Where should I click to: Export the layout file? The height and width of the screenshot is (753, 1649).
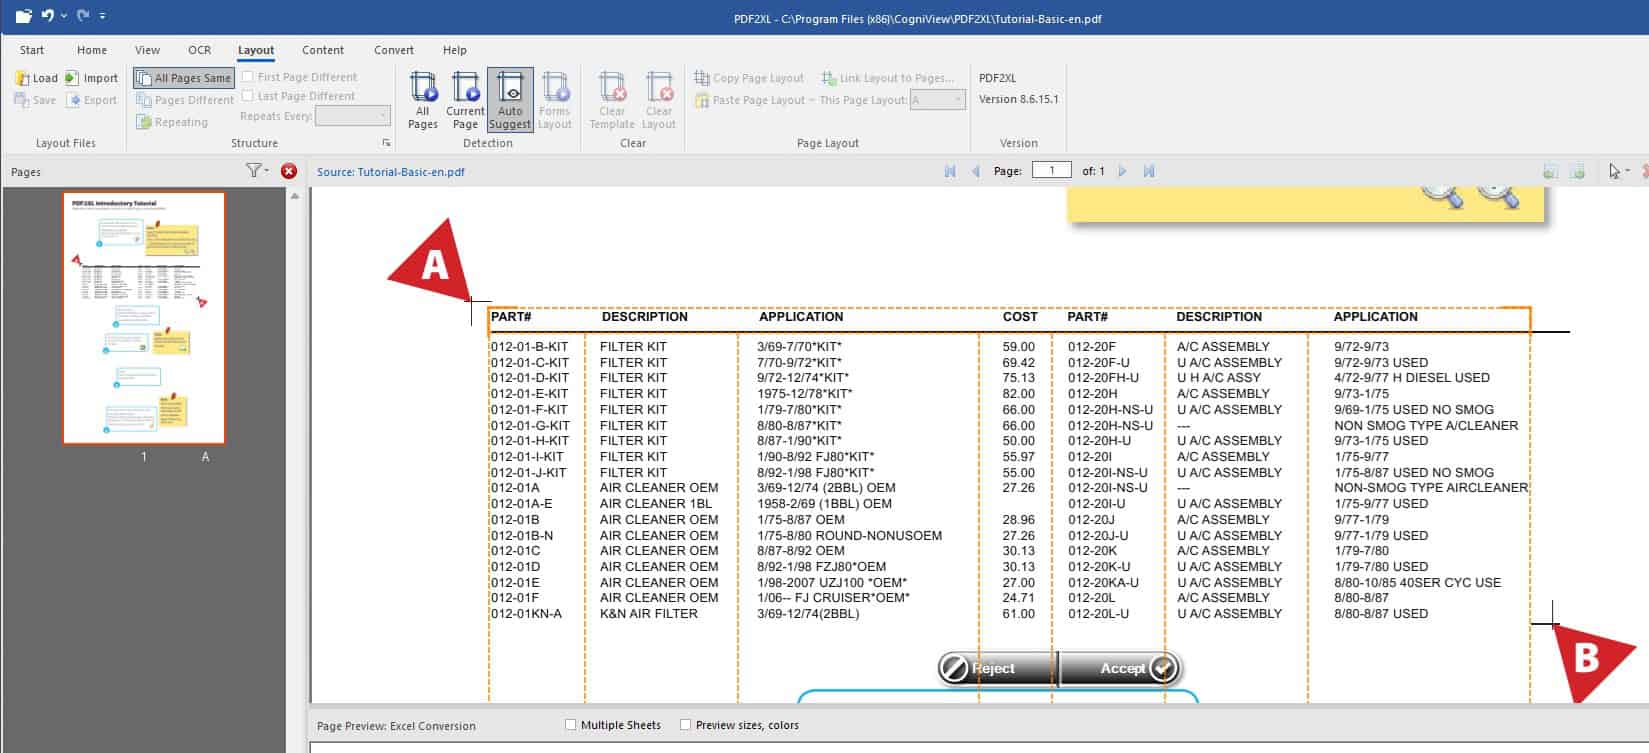tap(91, 100)
